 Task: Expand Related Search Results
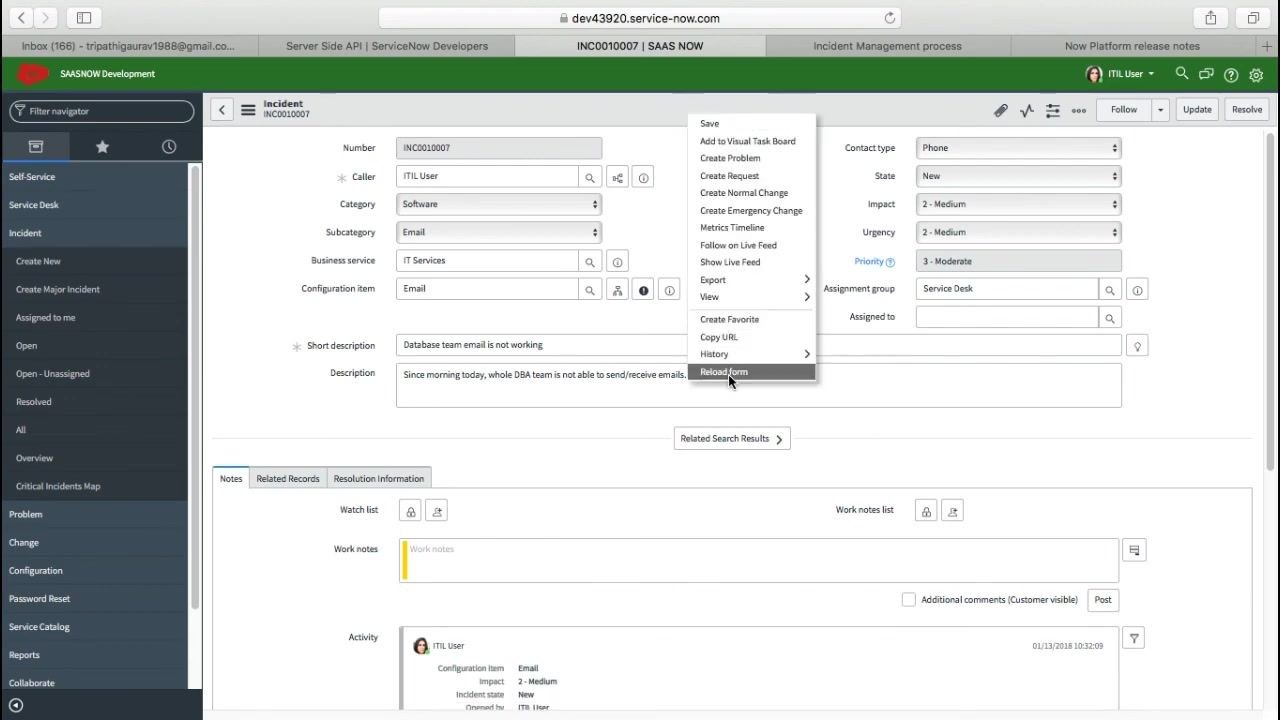[732, 439]
